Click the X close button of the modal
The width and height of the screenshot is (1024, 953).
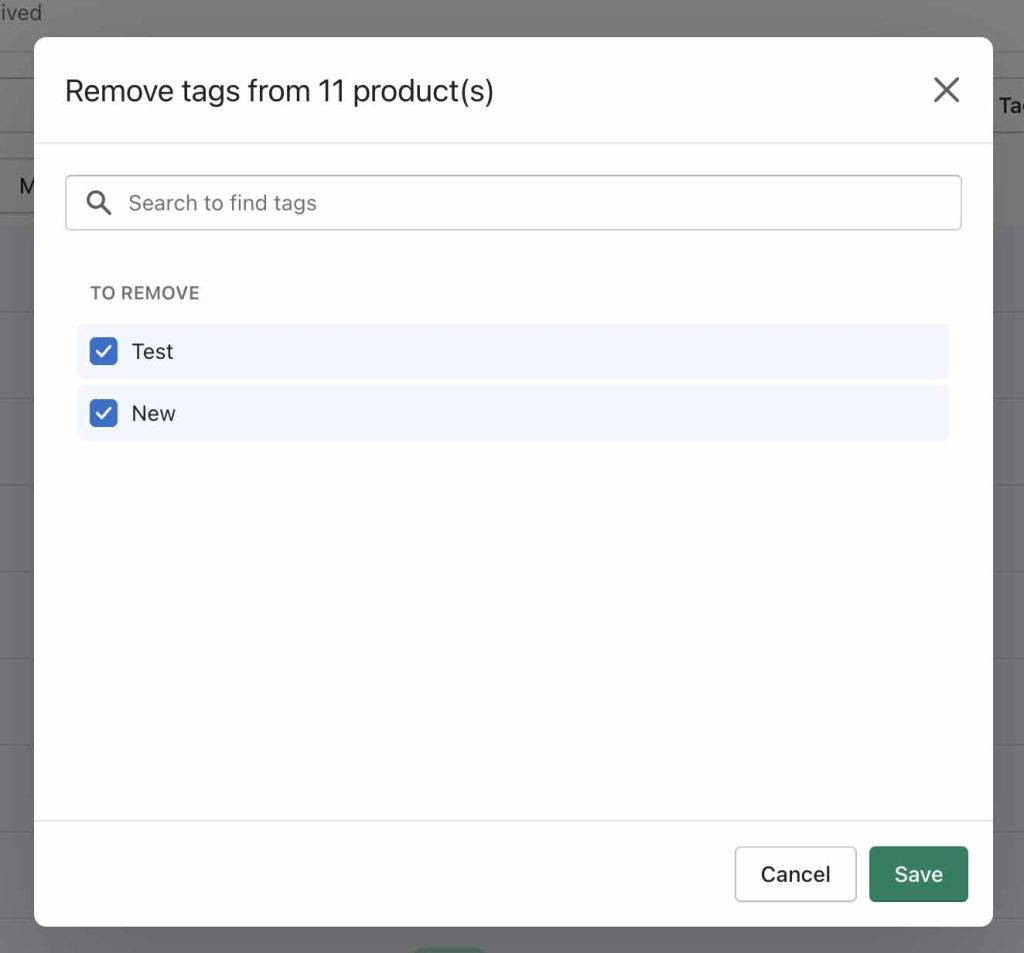(946, 89)
